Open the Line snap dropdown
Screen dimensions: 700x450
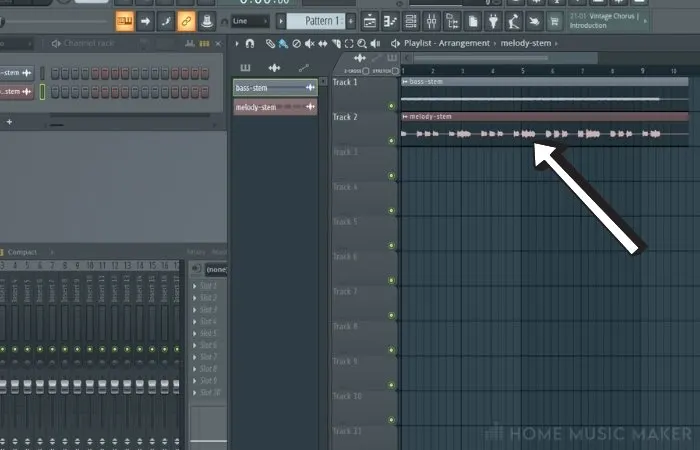click(250, 21)
